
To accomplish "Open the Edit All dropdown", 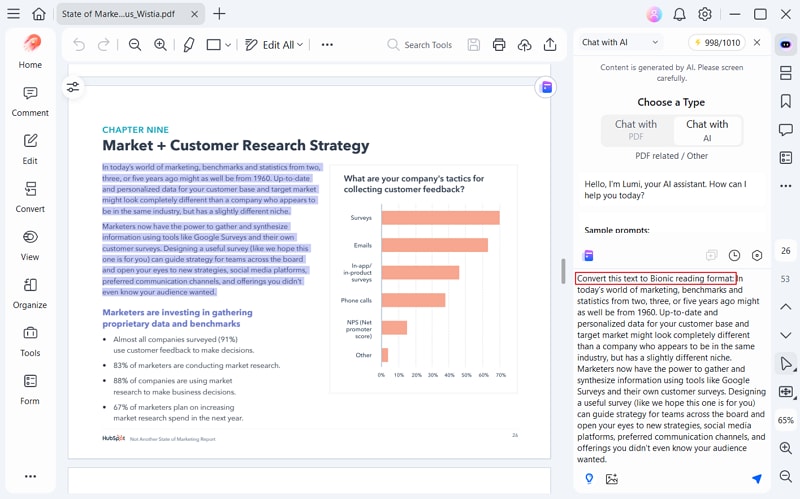I will (274, 45).
